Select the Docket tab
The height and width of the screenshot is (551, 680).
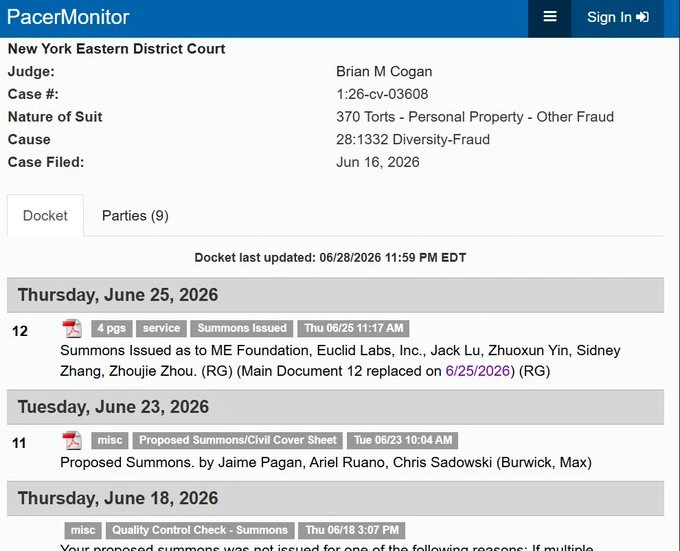[45, 216]
